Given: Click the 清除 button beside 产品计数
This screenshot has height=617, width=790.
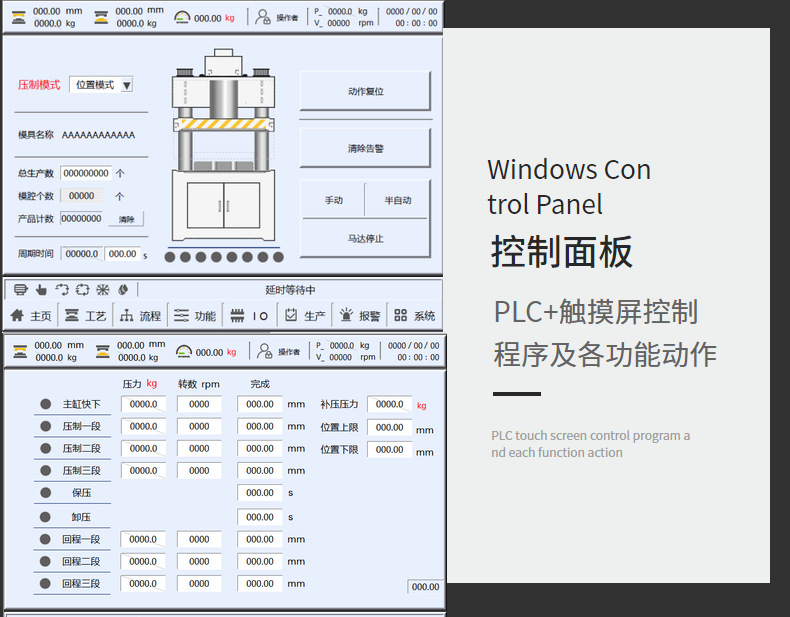Looking at the screenshot, I should (126, 219).
